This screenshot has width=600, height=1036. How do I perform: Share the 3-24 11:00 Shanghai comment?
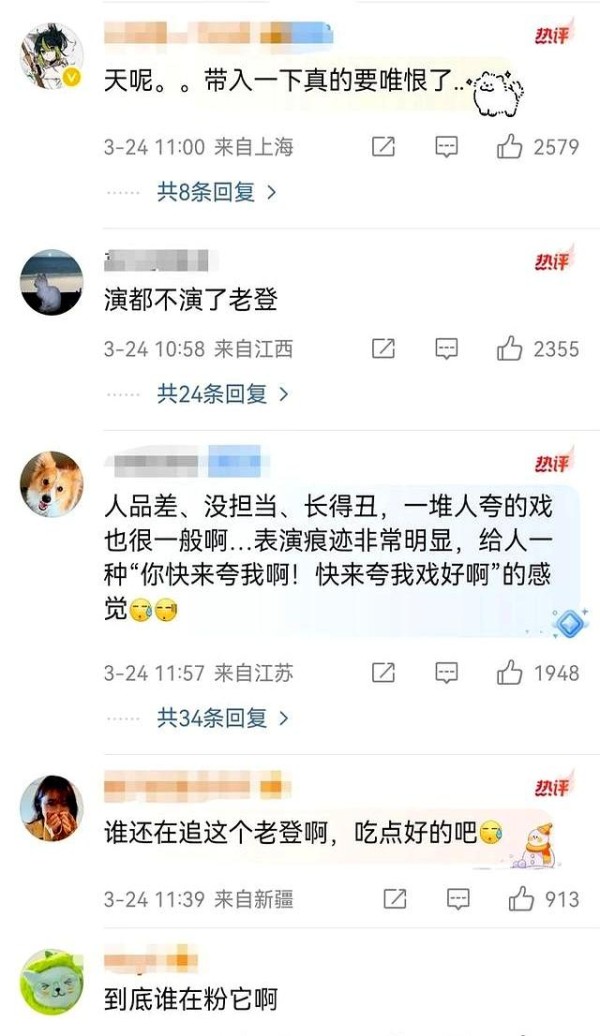tap(383, 147)
